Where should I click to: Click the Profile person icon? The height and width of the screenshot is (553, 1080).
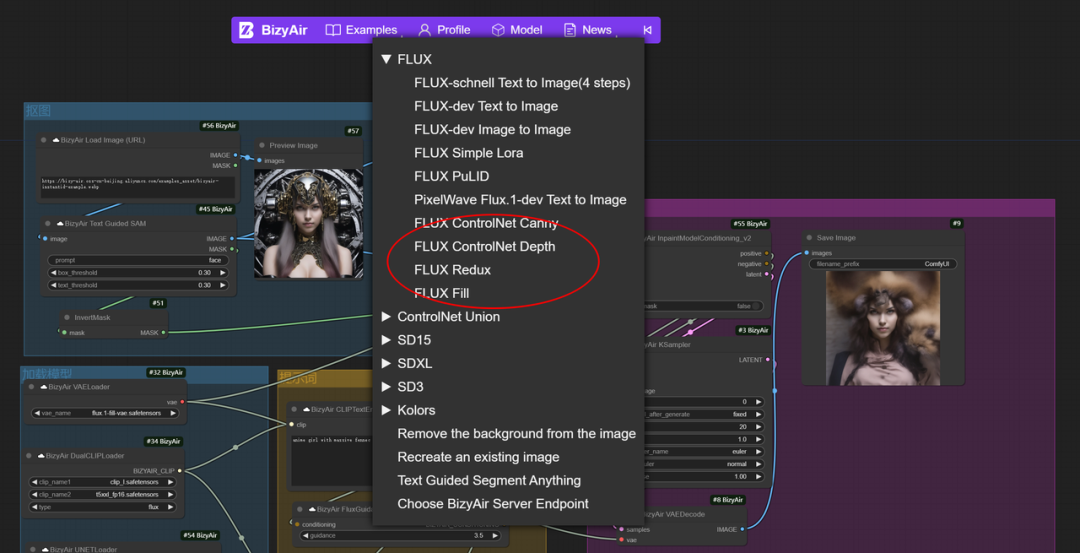pyautogui.click(x=425, y=30)
